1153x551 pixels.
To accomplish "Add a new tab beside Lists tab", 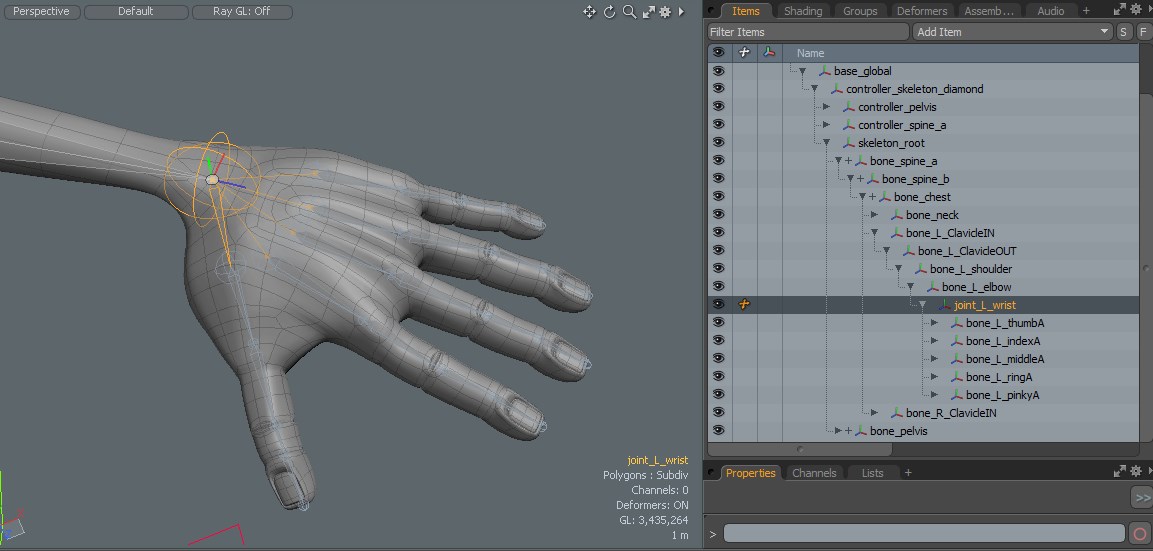I will (x=908, y=472).
